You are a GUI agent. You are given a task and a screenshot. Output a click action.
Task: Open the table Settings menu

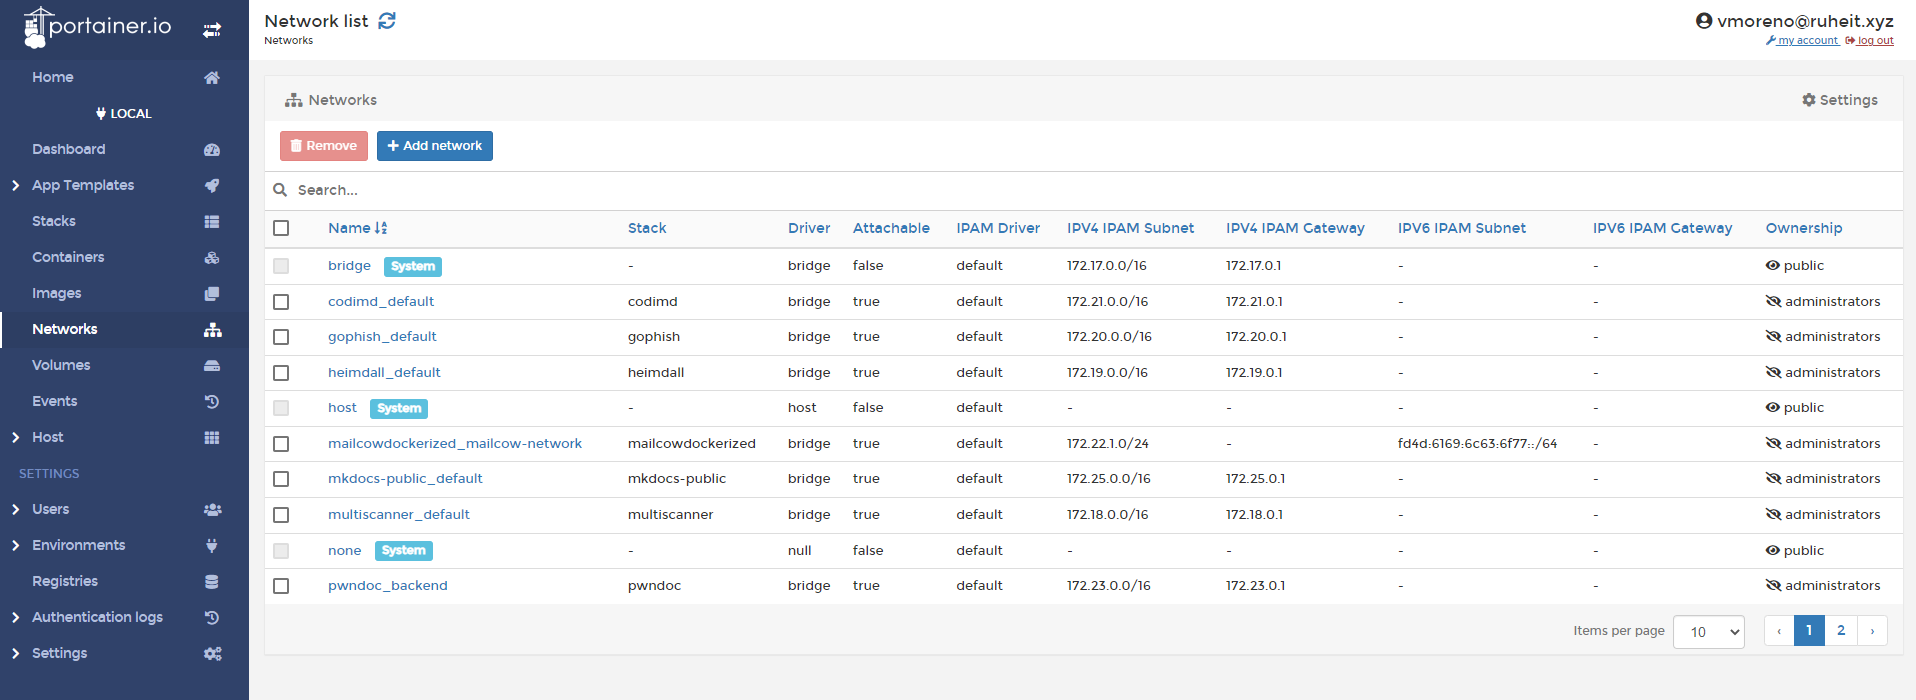pos(1839,100)
